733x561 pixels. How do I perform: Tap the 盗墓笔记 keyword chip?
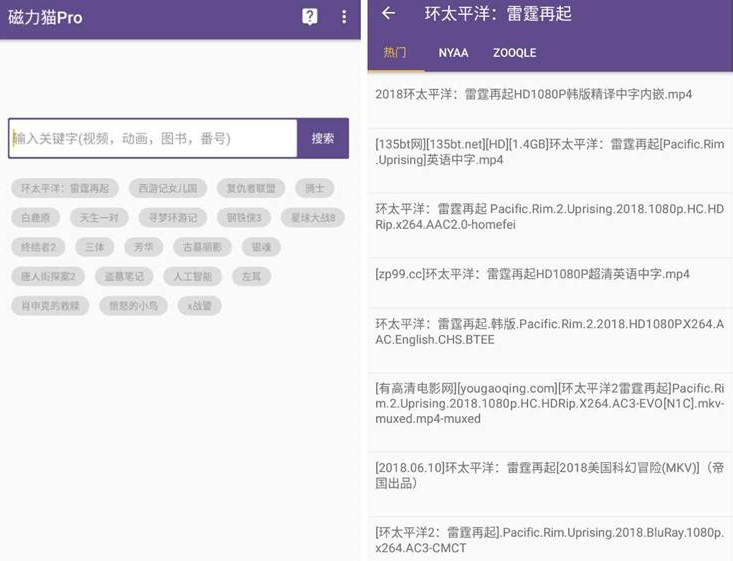pyautogui.click(x=124, y=276)
